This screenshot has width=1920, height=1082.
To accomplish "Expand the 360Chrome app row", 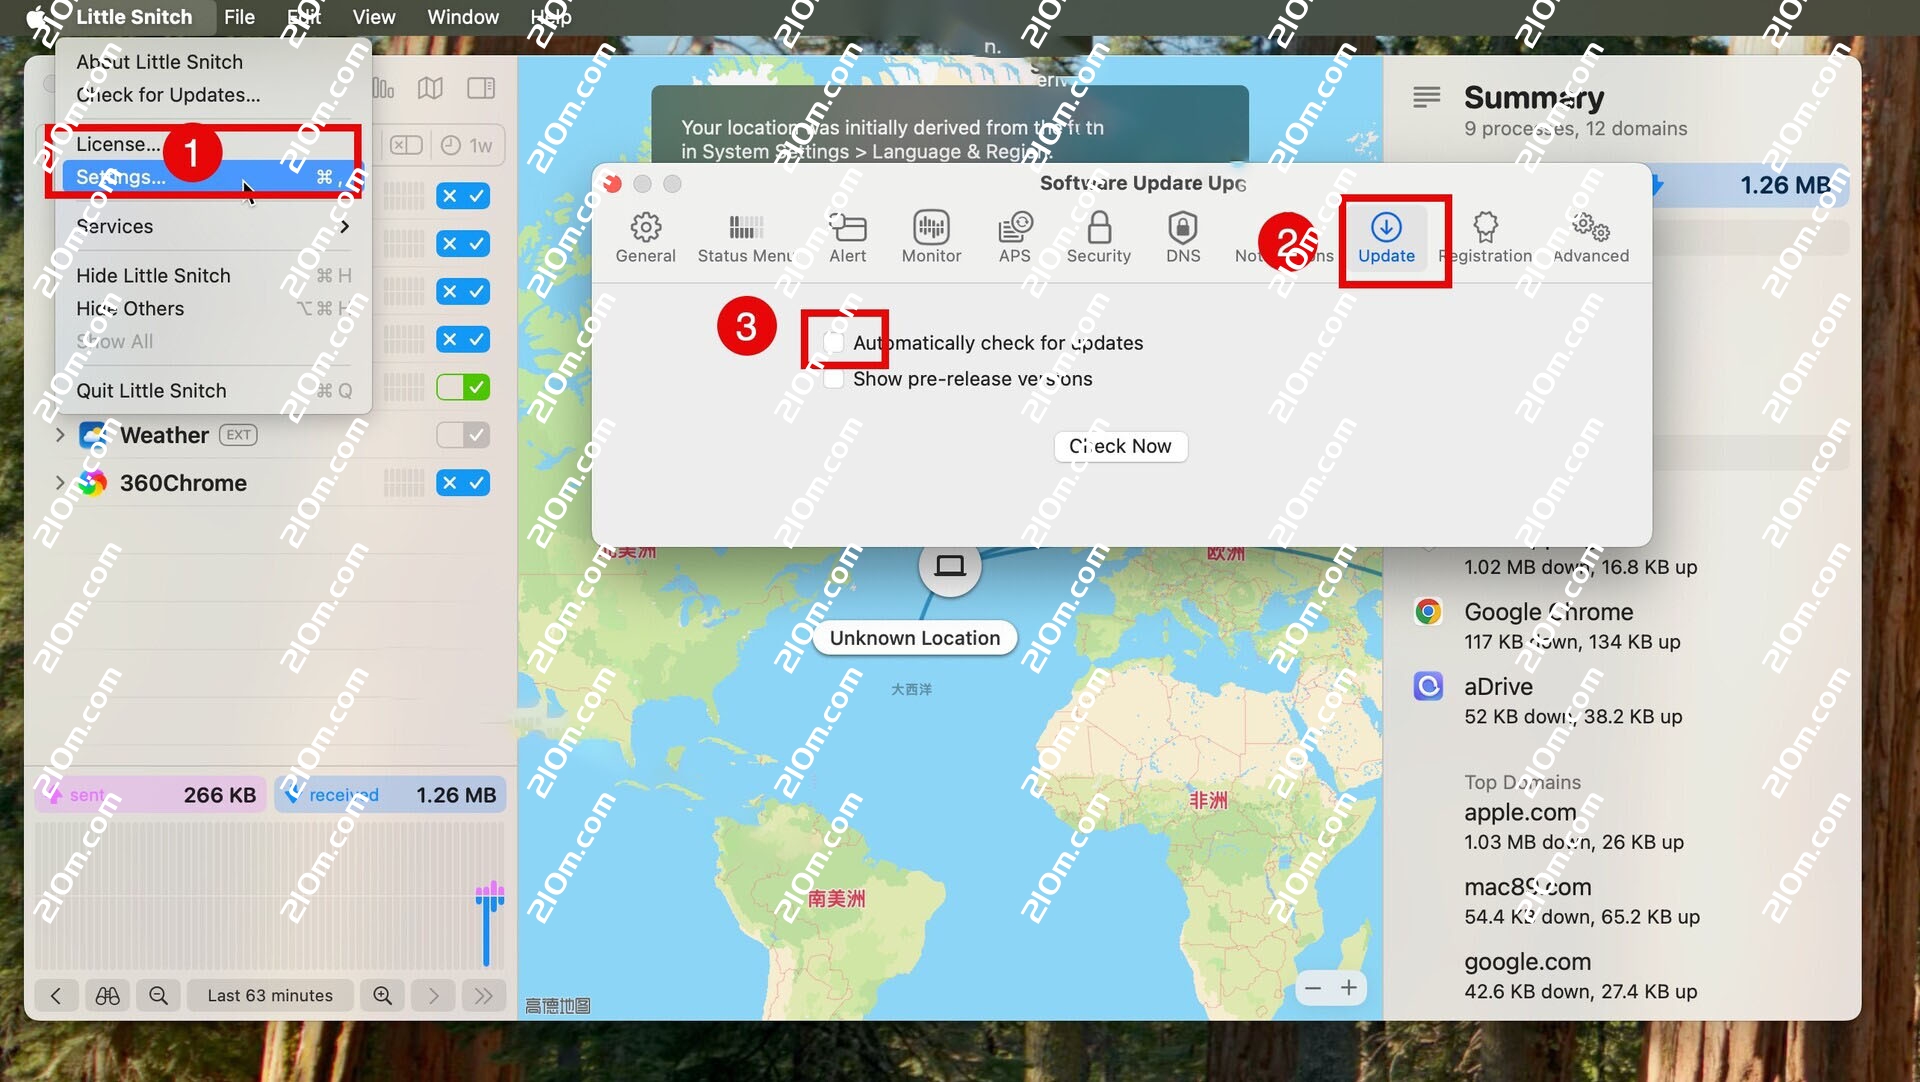I will click(x=60, y=483).
